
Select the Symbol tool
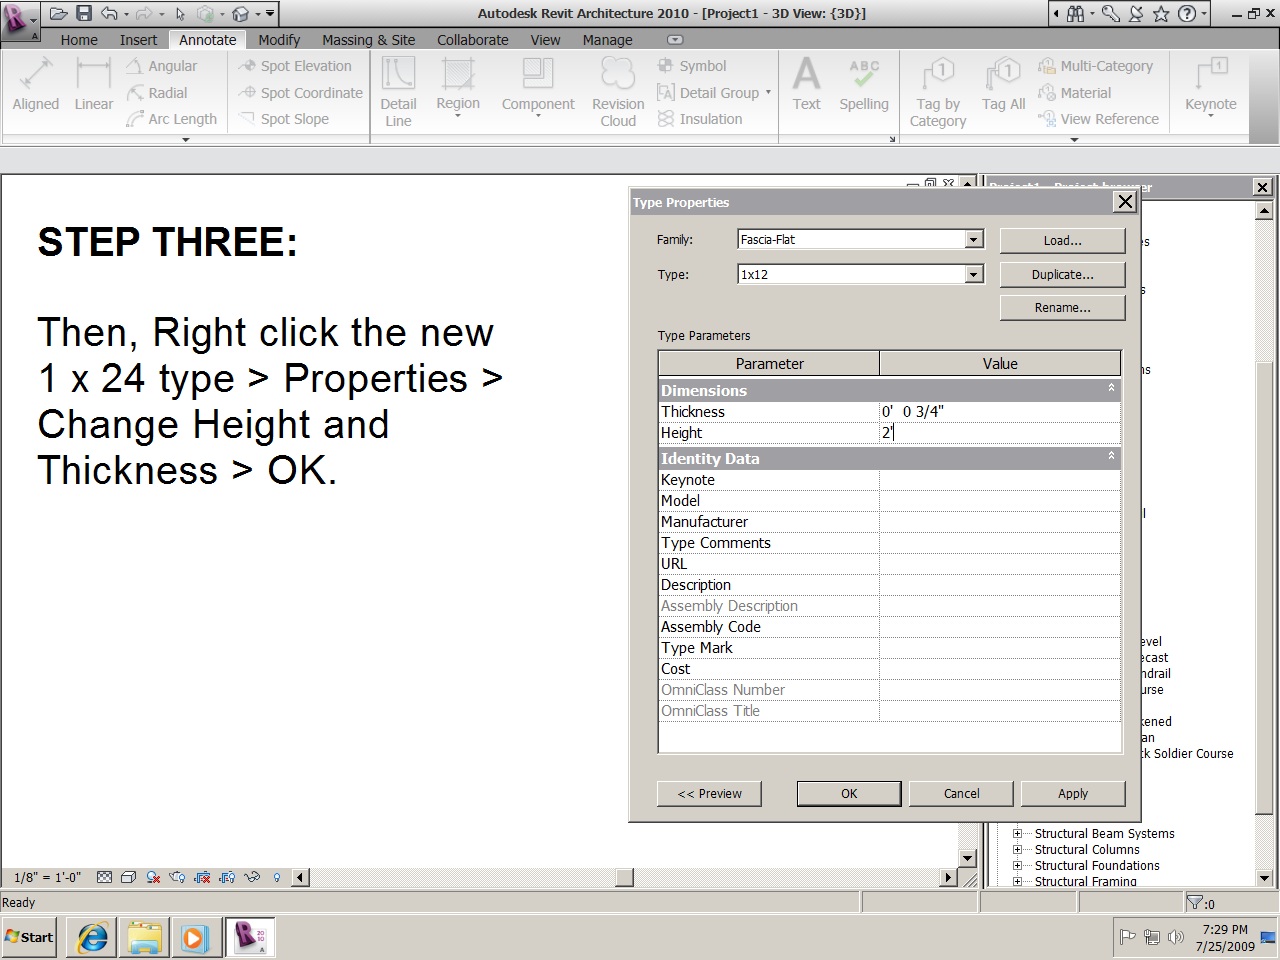tap(692, 66)
